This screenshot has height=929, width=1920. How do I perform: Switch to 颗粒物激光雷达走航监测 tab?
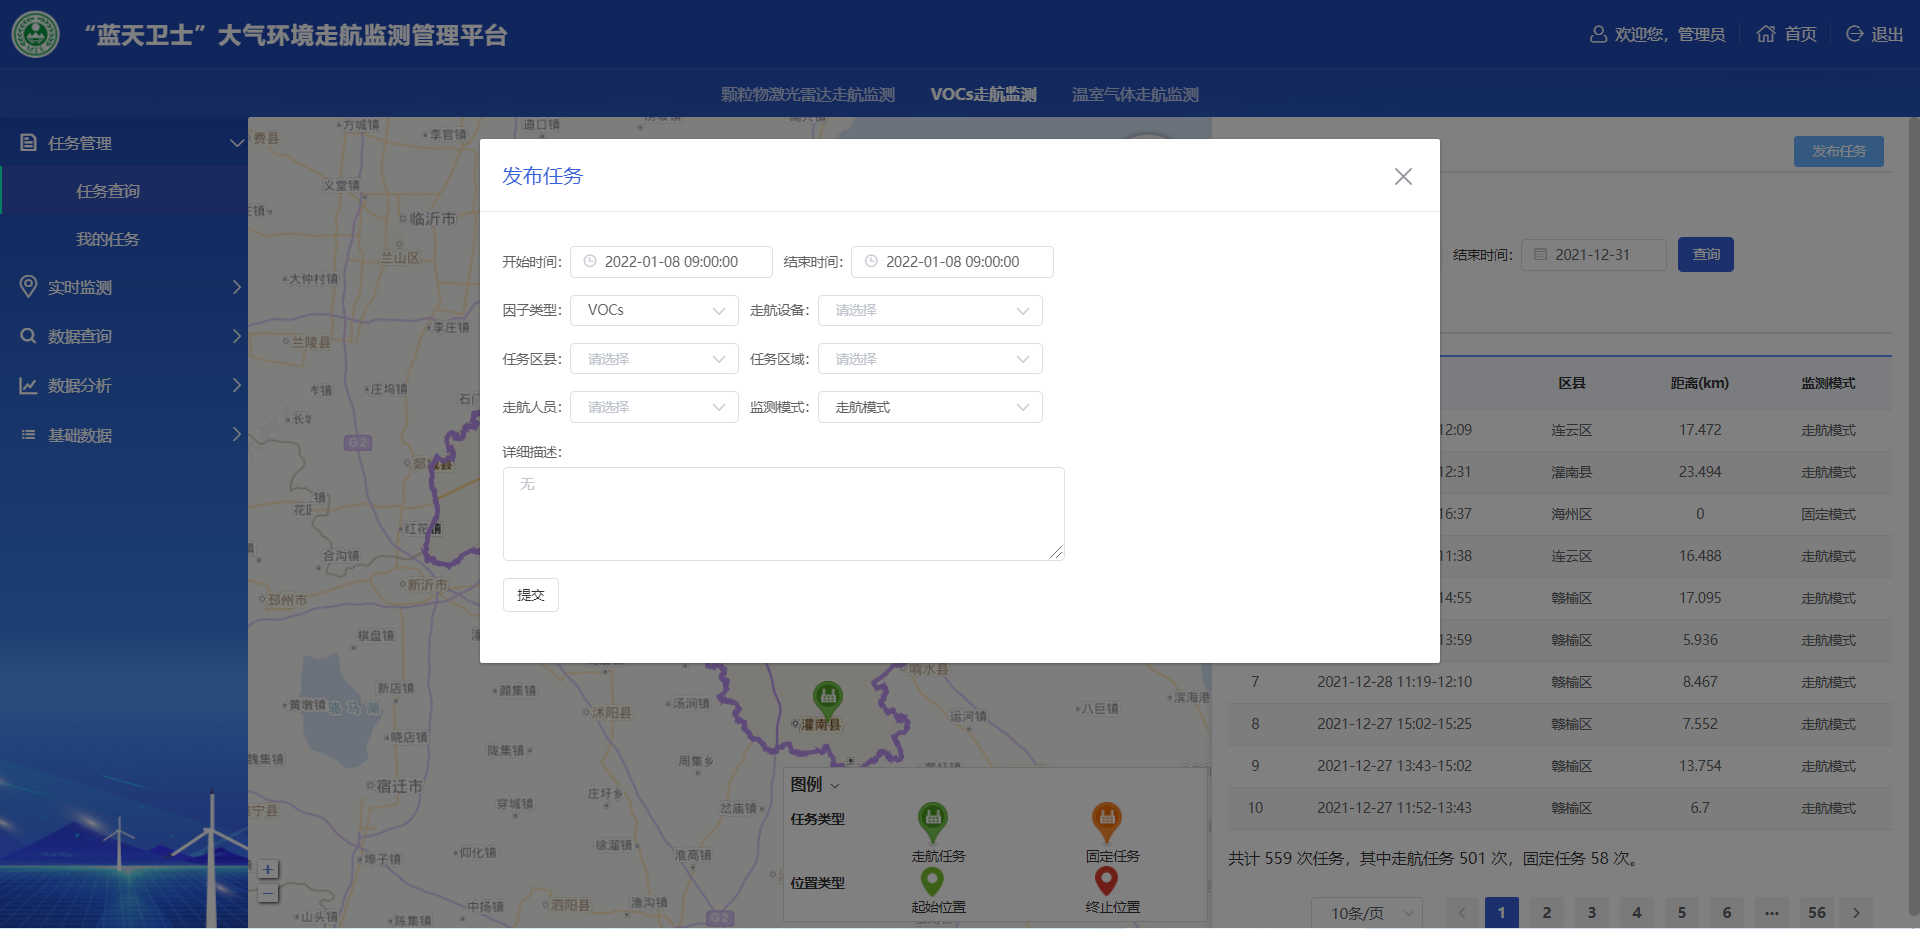point(808,95)
